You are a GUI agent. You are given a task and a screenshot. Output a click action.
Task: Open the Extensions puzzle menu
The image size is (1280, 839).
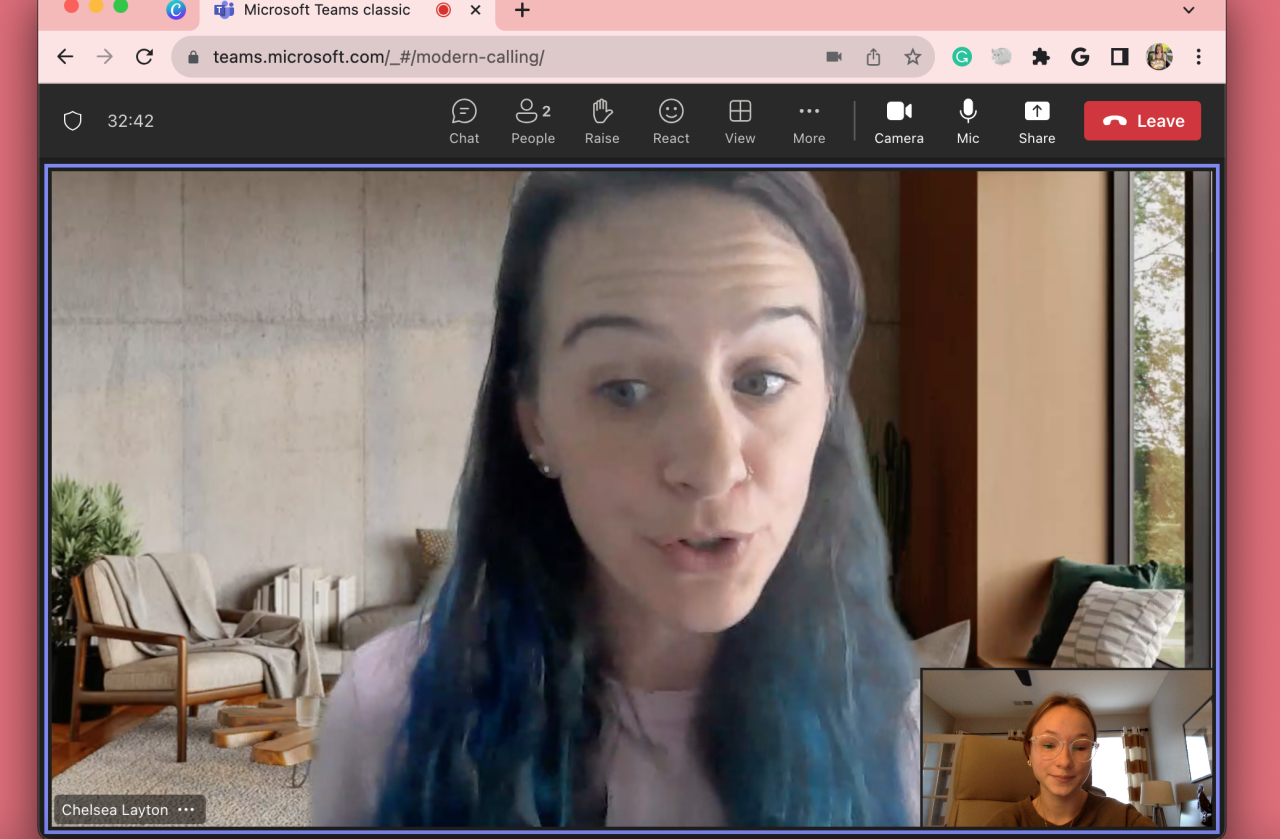click(x=1041, y=57)
